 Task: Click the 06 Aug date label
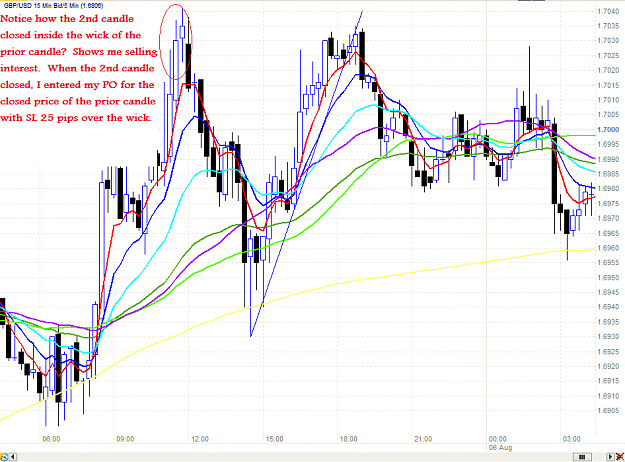pyautogui.click(x=500, y=448)
